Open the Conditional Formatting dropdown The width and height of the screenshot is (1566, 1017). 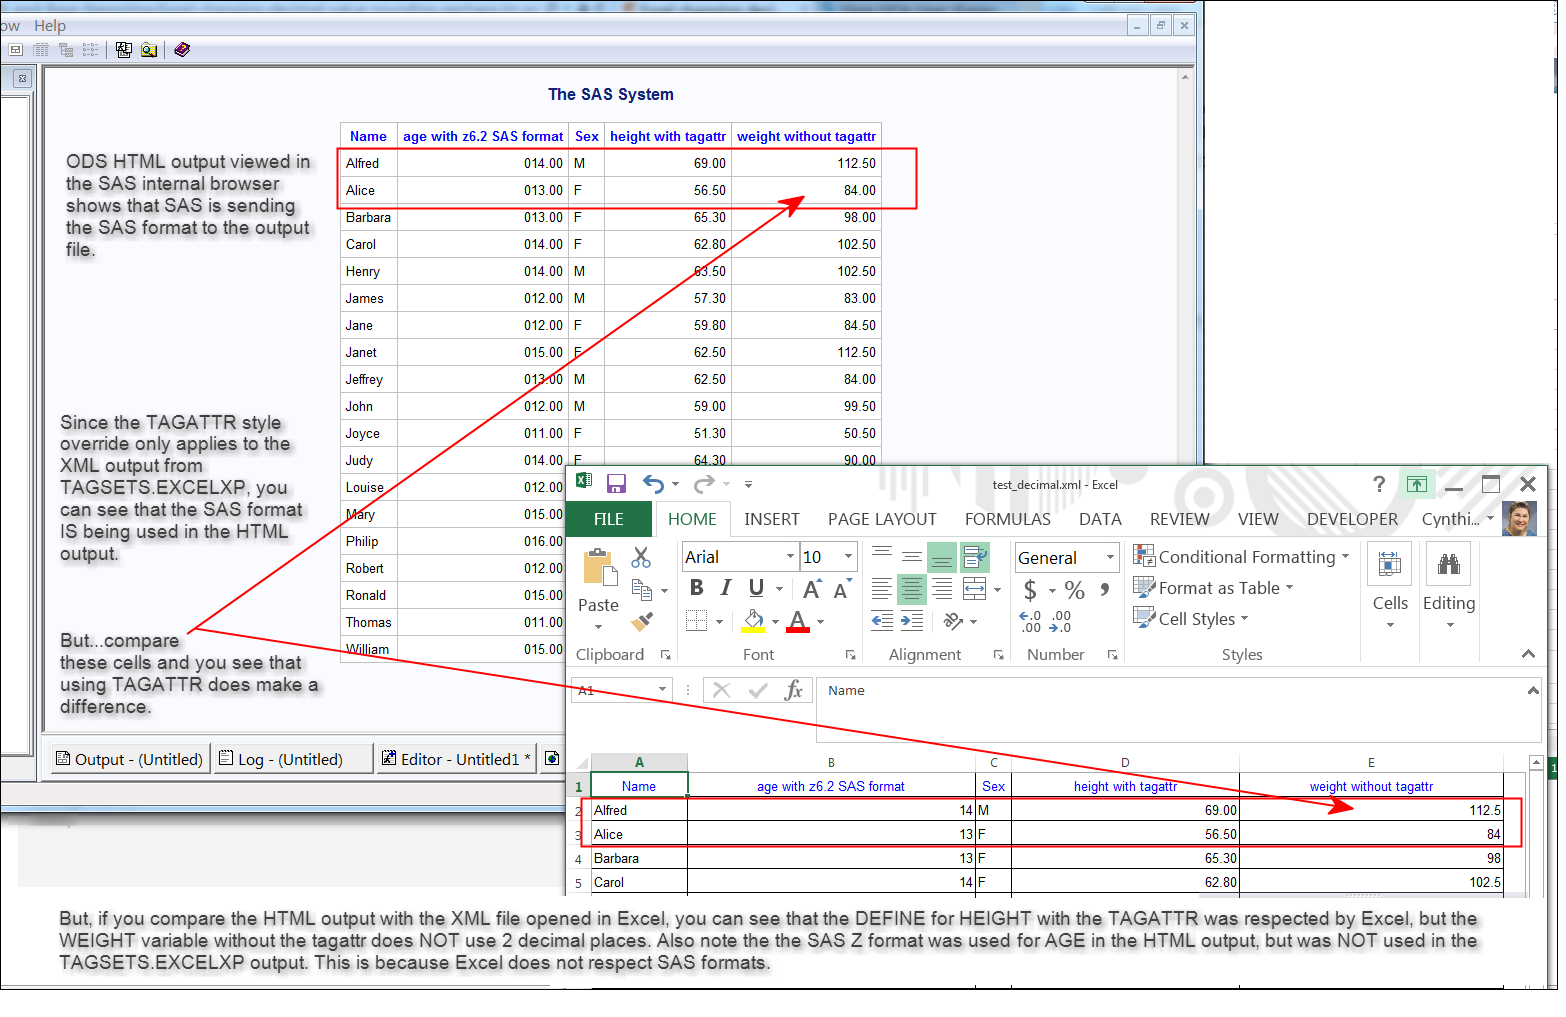click(x=1241, y=557)
